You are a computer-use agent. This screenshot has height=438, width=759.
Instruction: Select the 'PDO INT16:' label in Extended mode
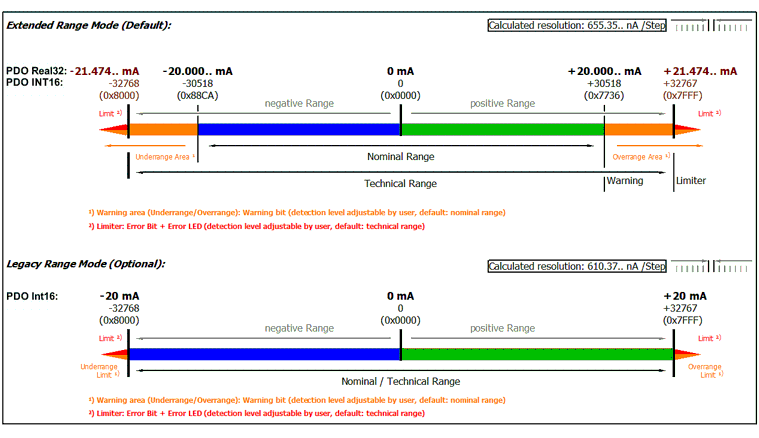coord(34,82)
